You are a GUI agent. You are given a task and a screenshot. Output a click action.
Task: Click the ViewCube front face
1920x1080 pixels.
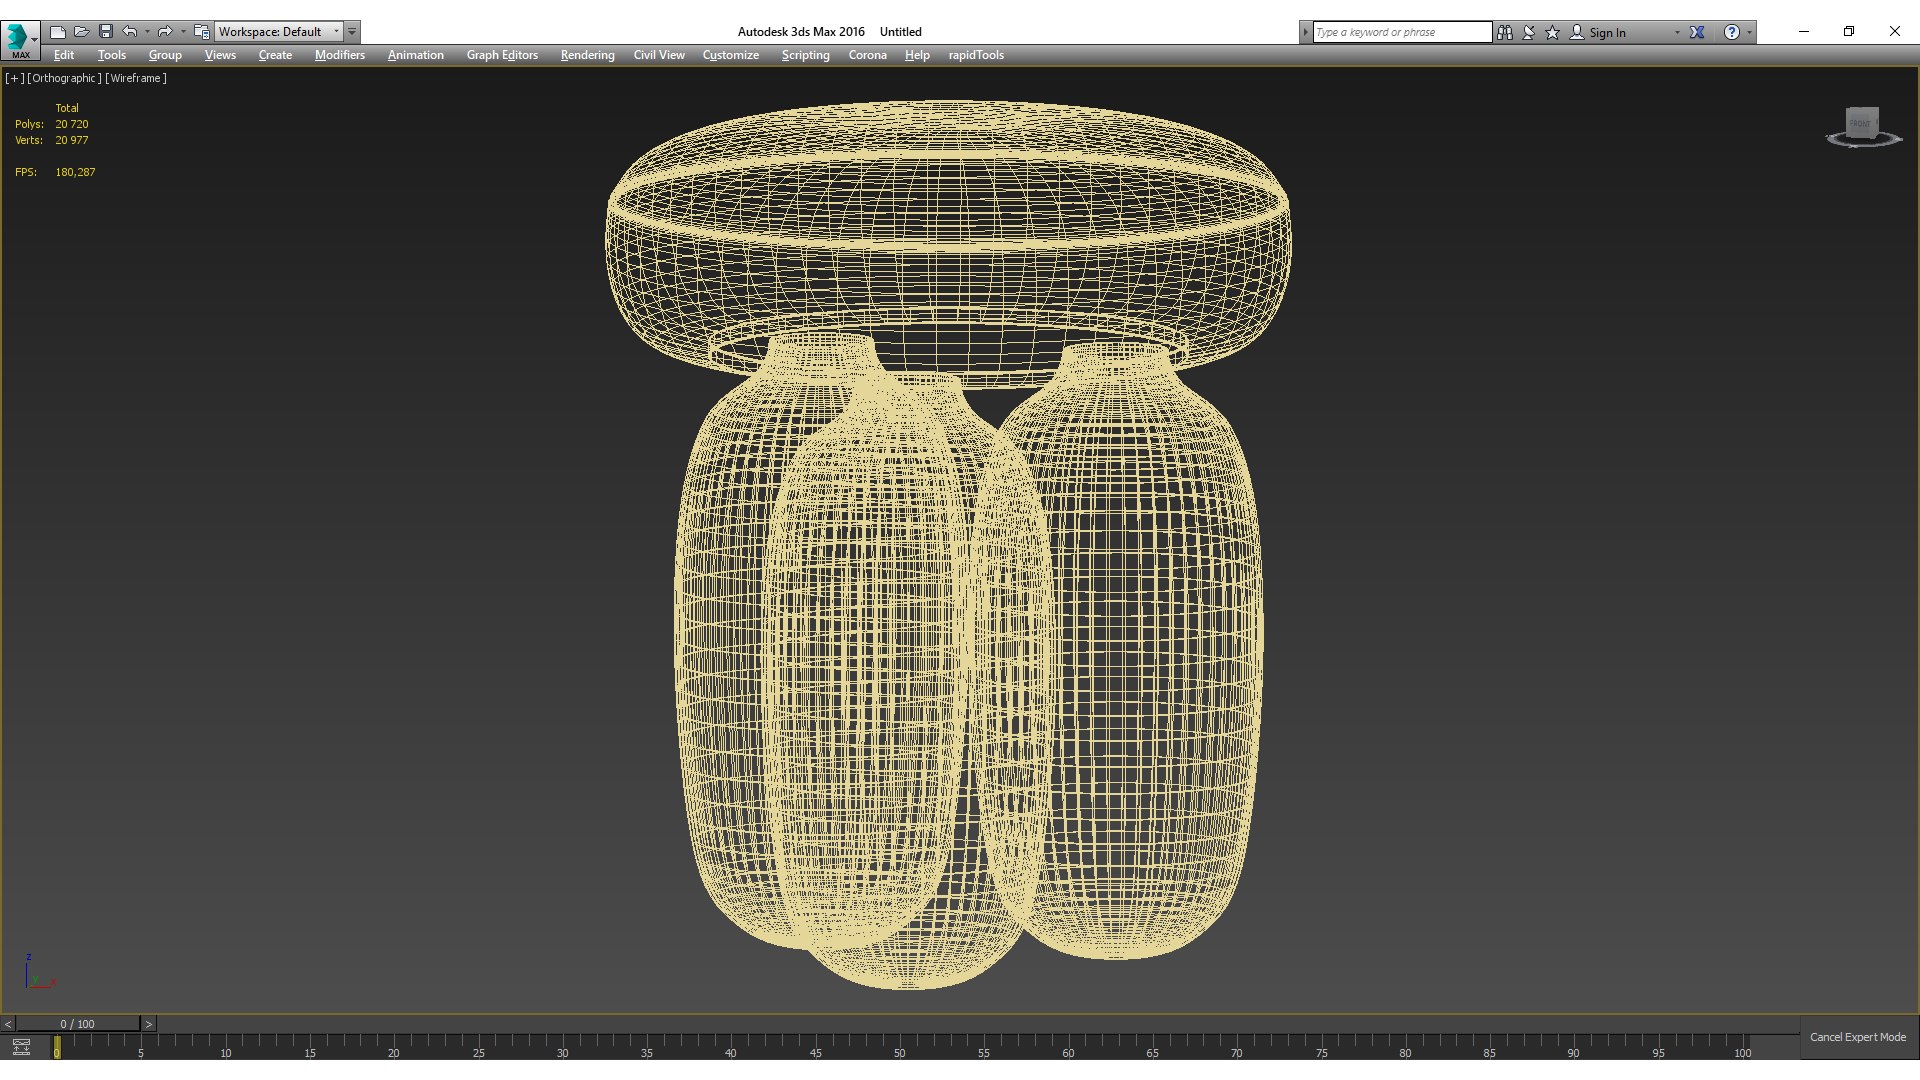pyautogui.click(x=1861, y=123)
